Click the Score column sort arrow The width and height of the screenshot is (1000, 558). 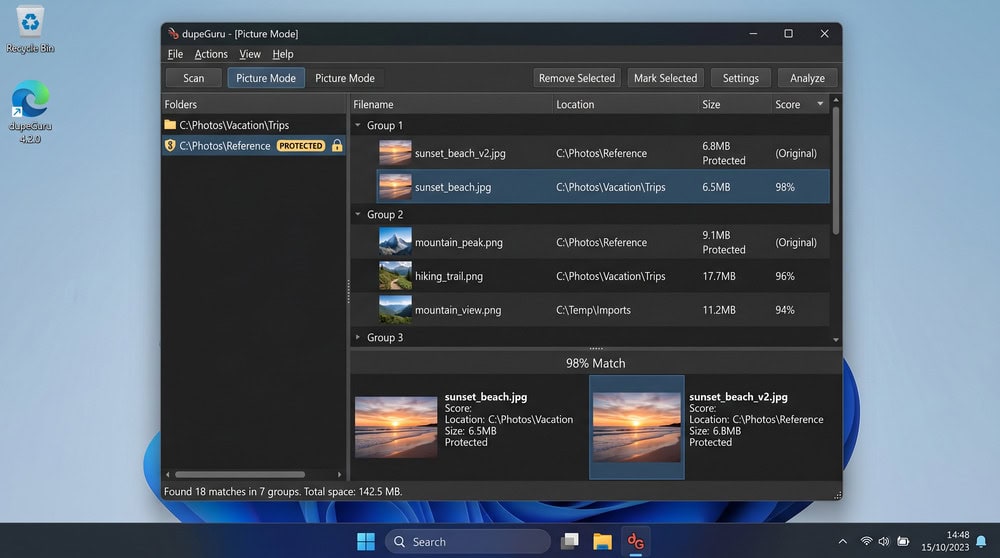tap(820, 103)
